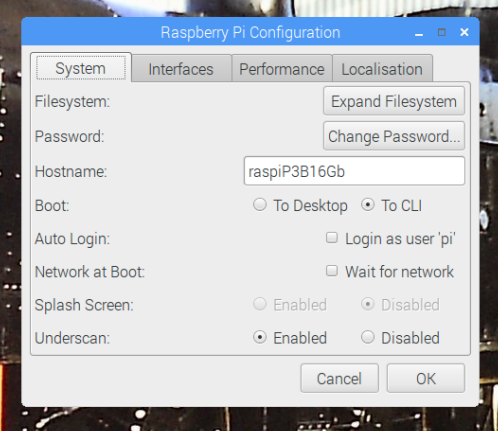
Task: Click the Auto Login: label
Action: click(x=72, y=239)
